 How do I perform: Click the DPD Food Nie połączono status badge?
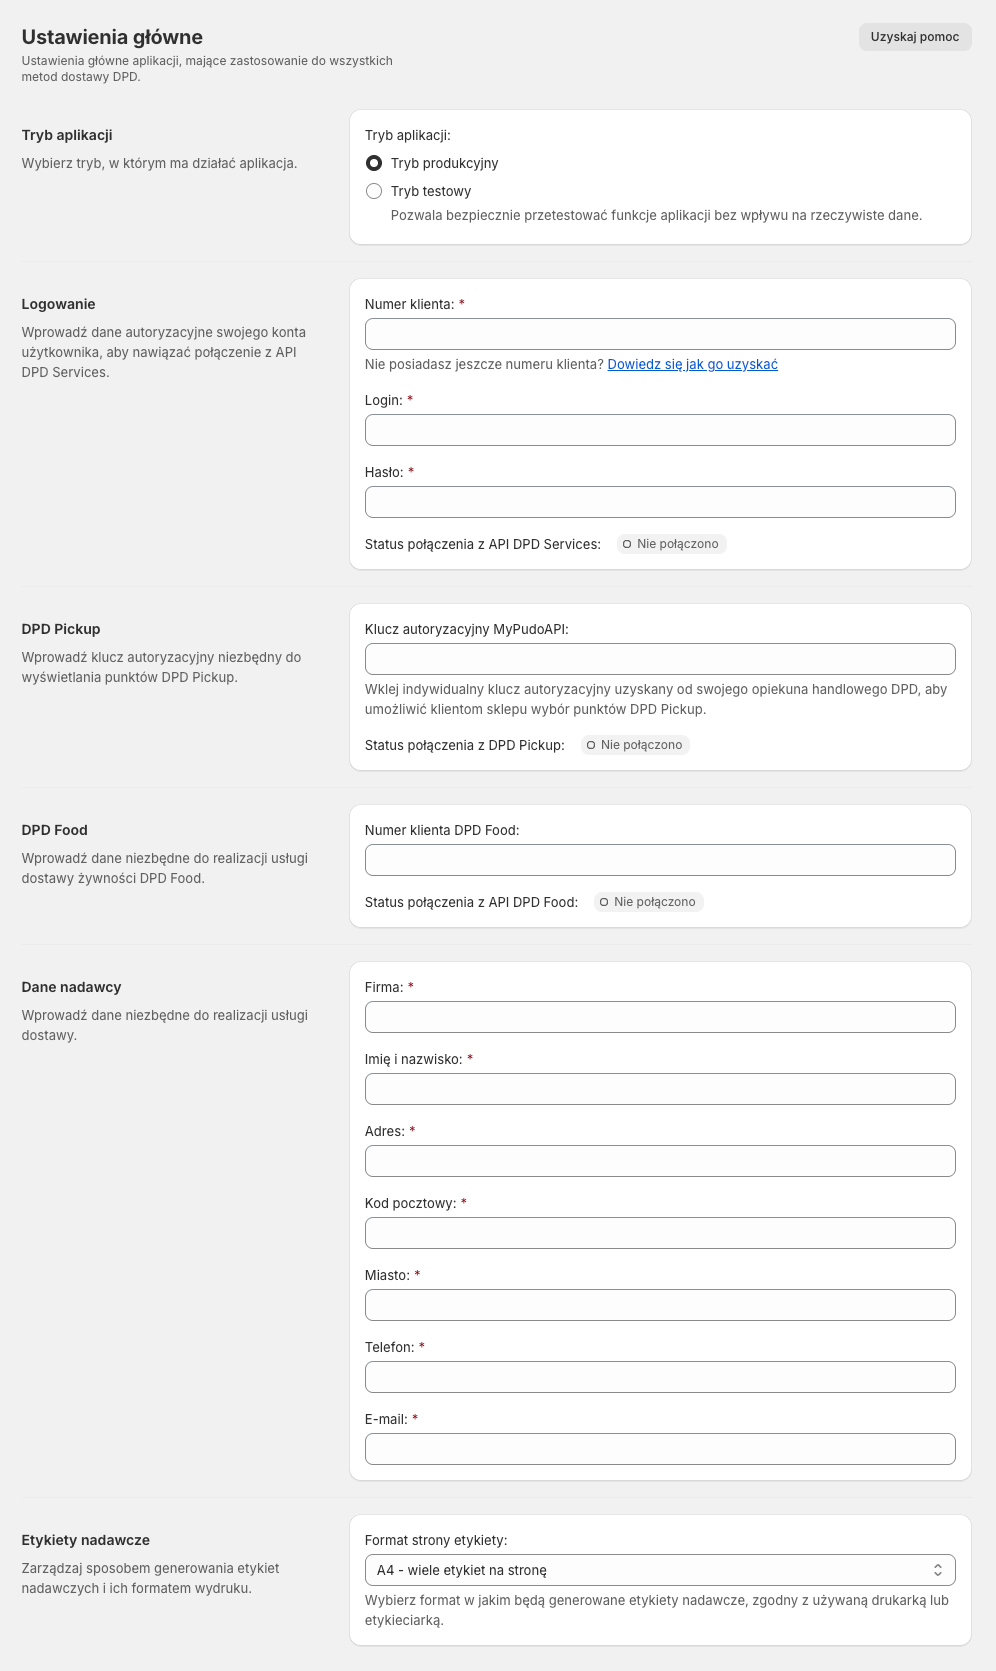(648, 902)
